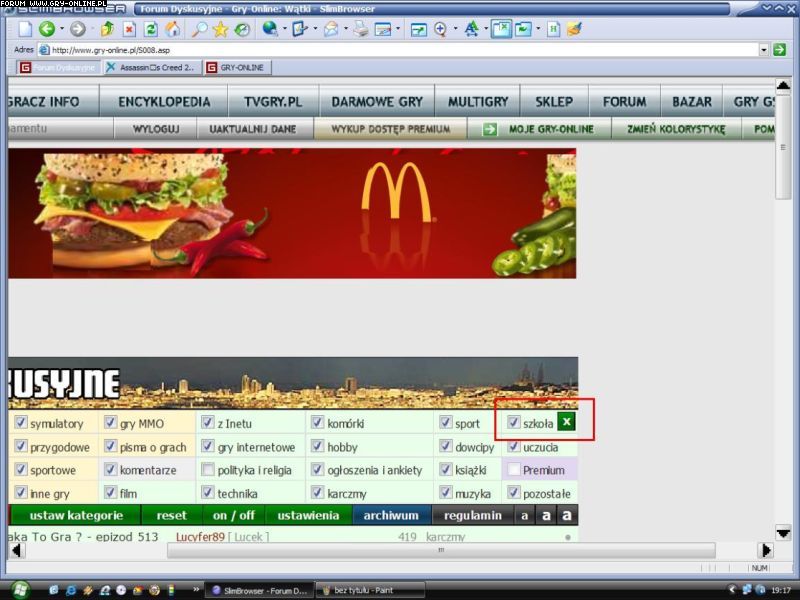Toggle the Premium category checkbox
800x600 pixels.
(x=514, y=470)
